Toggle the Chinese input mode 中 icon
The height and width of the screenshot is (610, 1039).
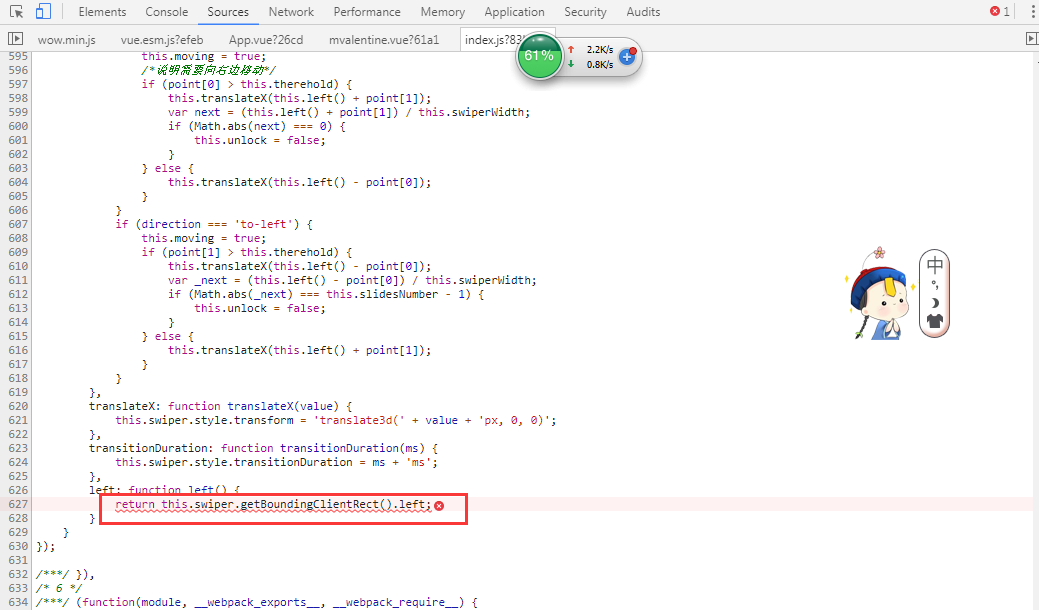934,265
